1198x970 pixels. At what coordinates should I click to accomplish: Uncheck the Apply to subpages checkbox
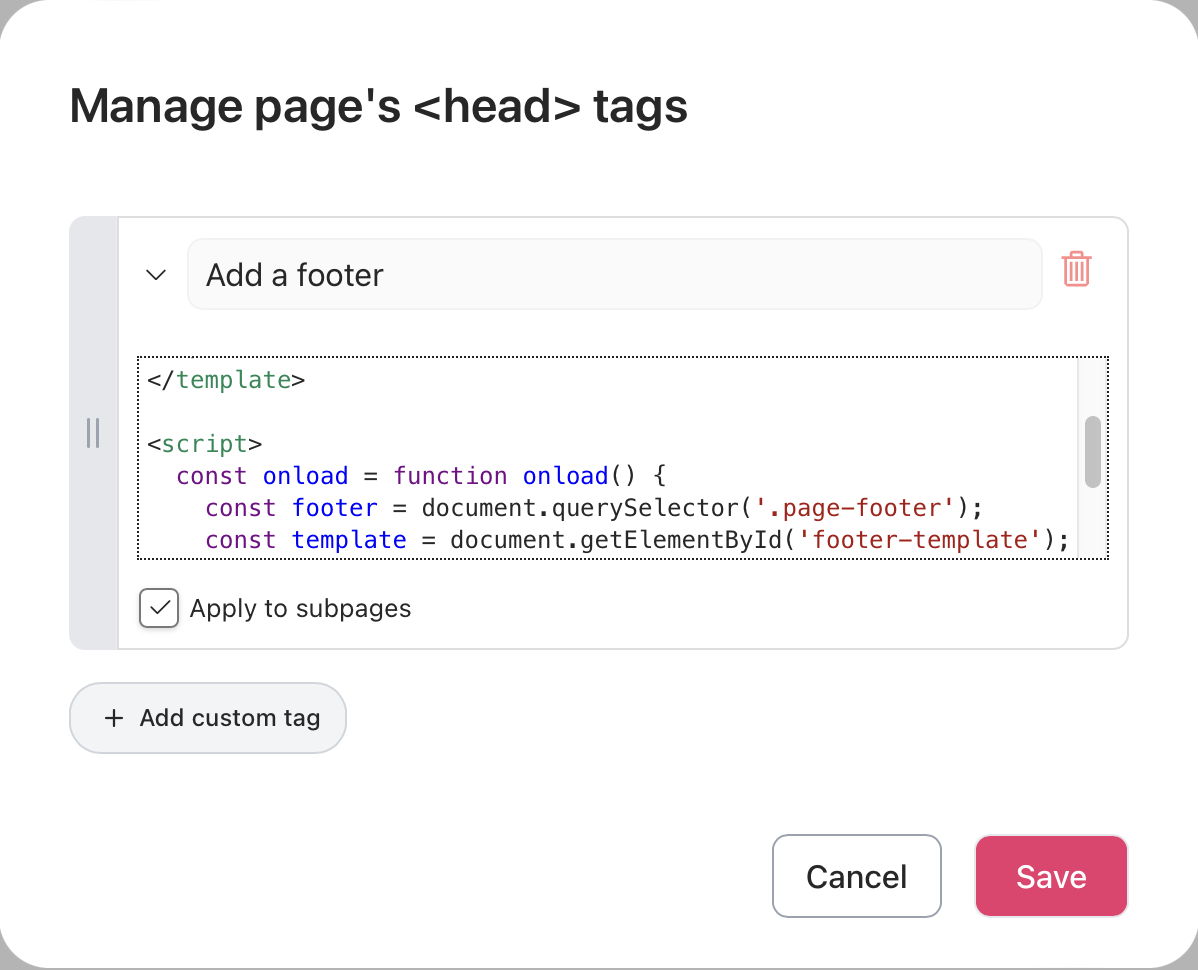[159, 608]
